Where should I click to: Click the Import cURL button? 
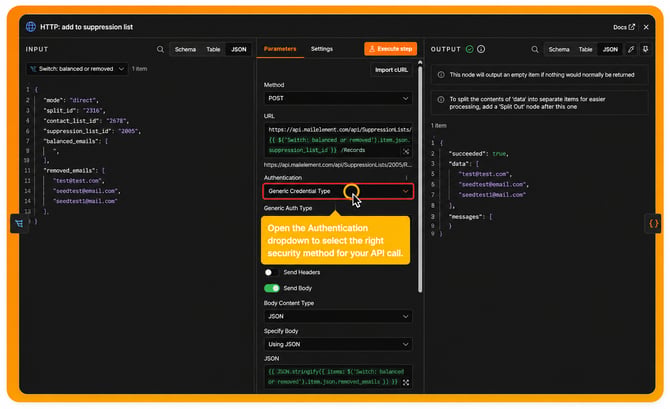coord(391,70)
